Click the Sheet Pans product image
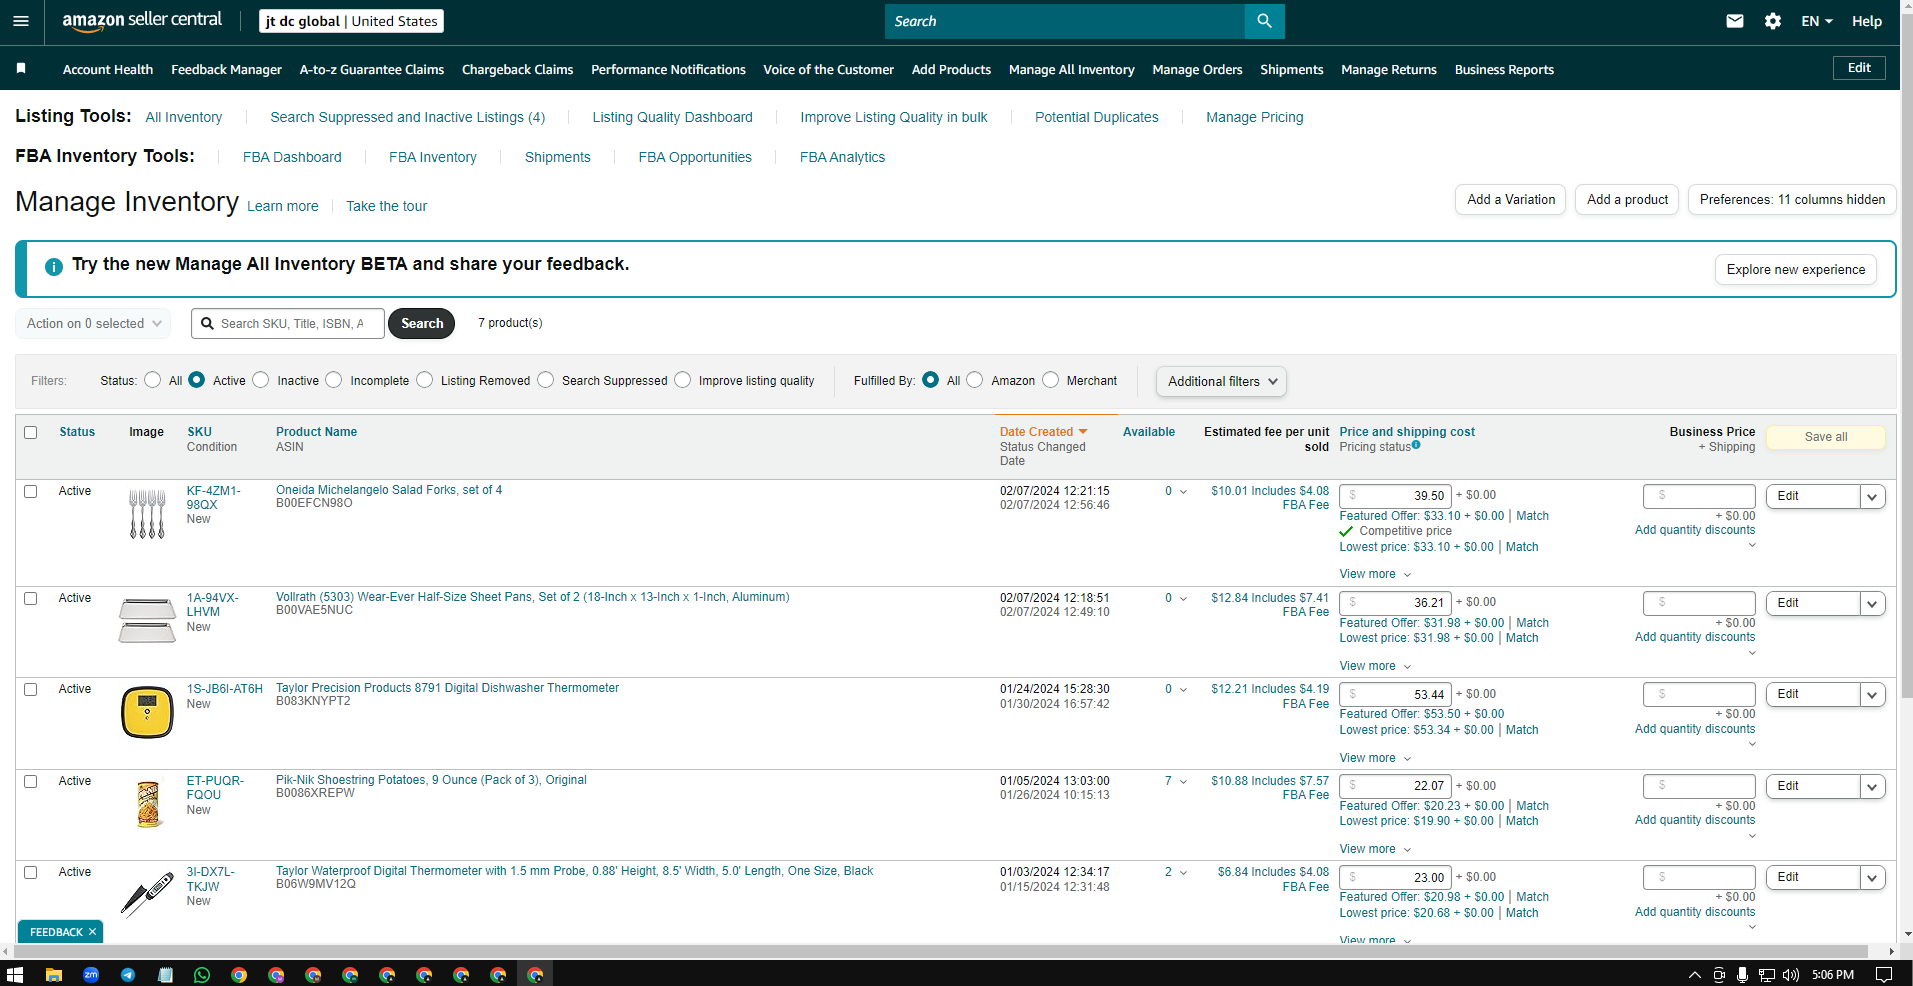This screenshot has width=1913, height=986. [x=147, y=620]
